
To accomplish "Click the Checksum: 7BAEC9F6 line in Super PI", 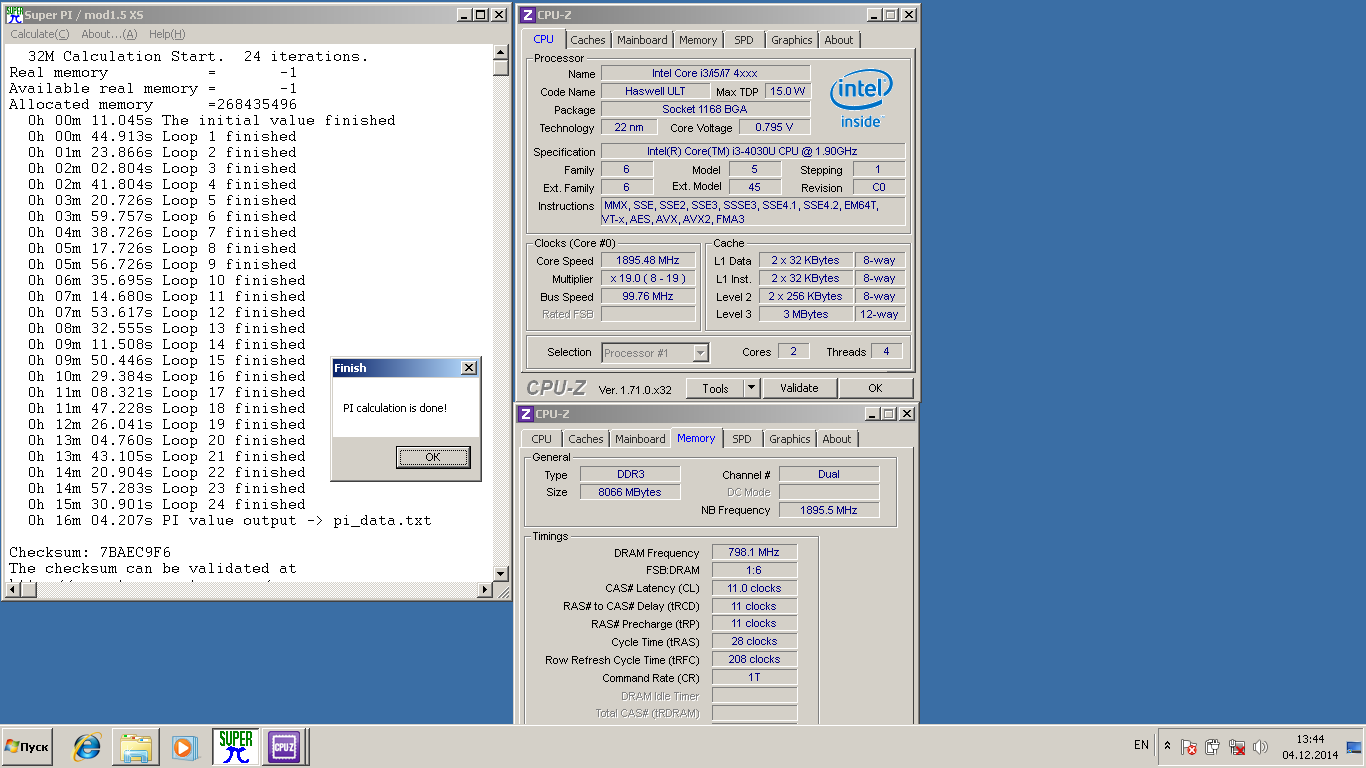I will pos(90,552).
